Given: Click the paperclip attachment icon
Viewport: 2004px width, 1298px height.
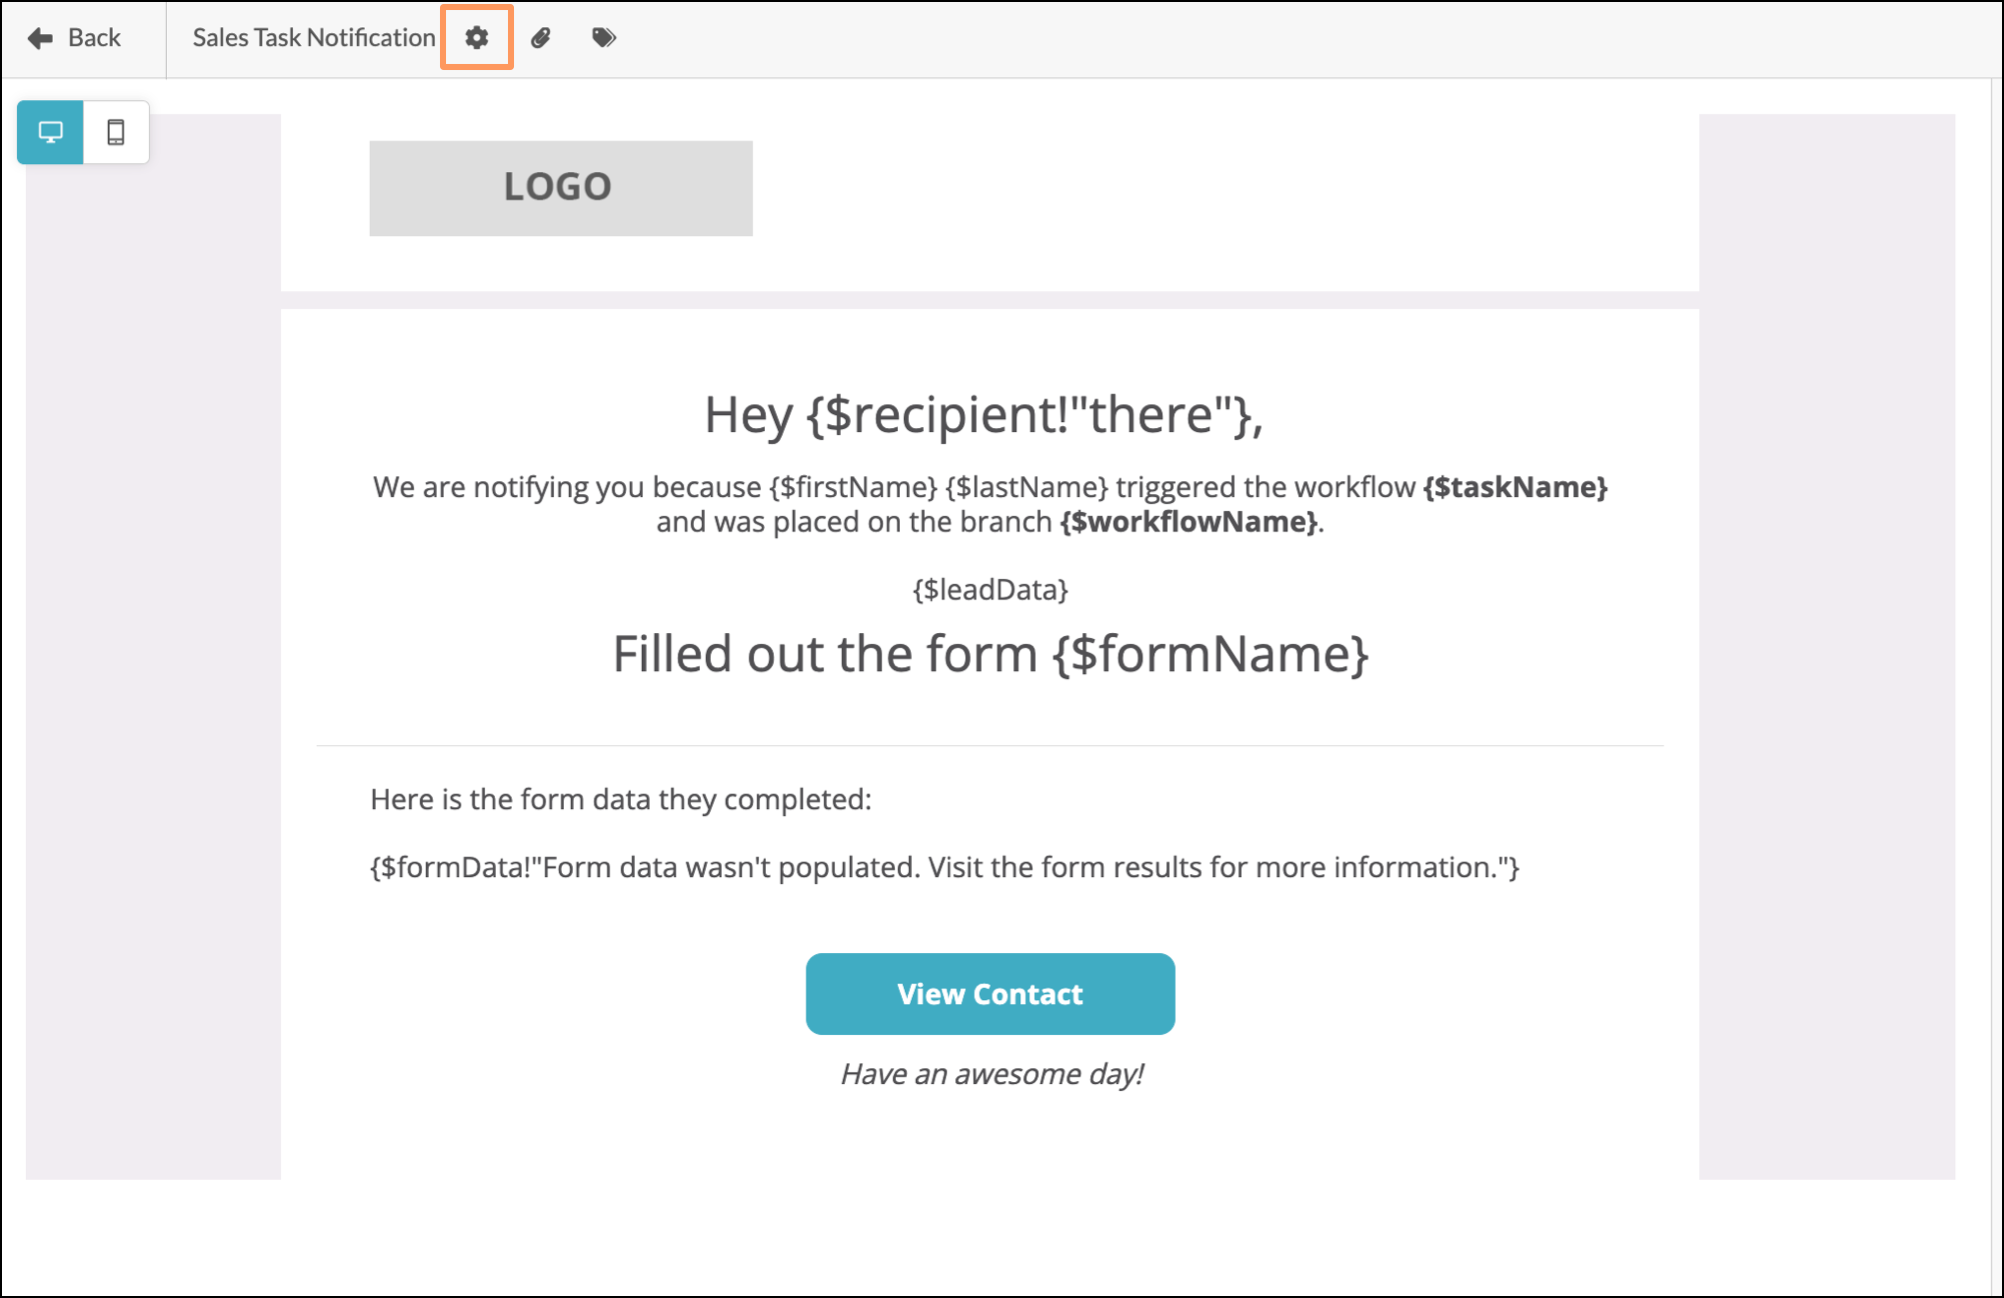Looking at the screenshot, I should point(541,38).
